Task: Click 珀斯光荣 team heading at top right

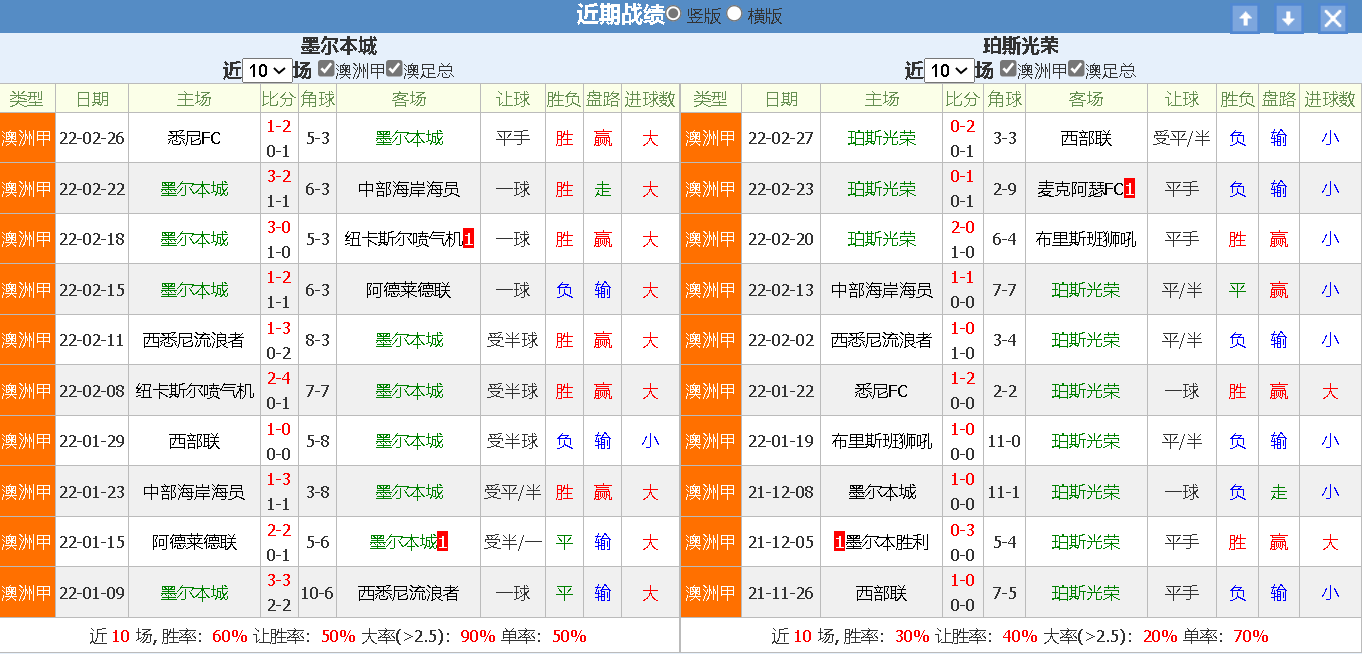Action: tap(1021, 46)
